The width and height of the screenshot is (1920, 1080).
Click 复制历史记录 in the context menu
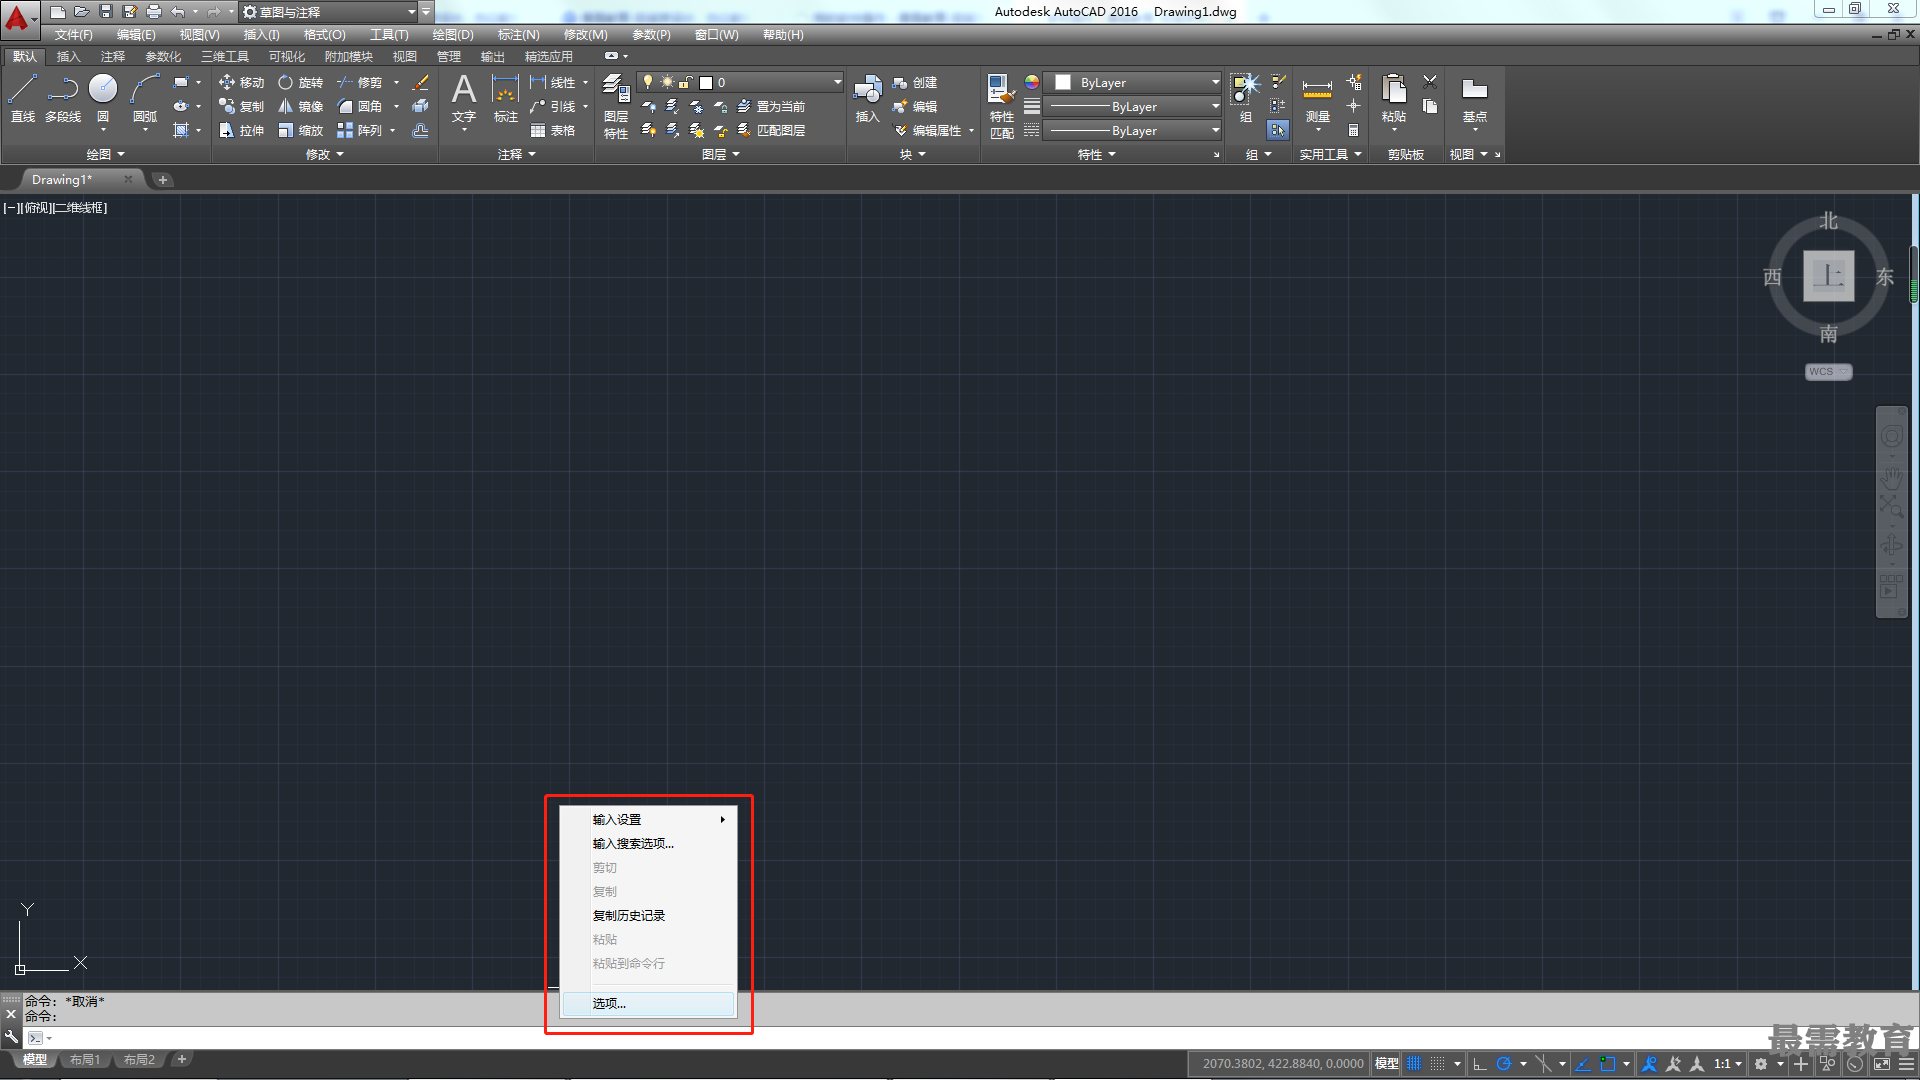pos(648,916)
